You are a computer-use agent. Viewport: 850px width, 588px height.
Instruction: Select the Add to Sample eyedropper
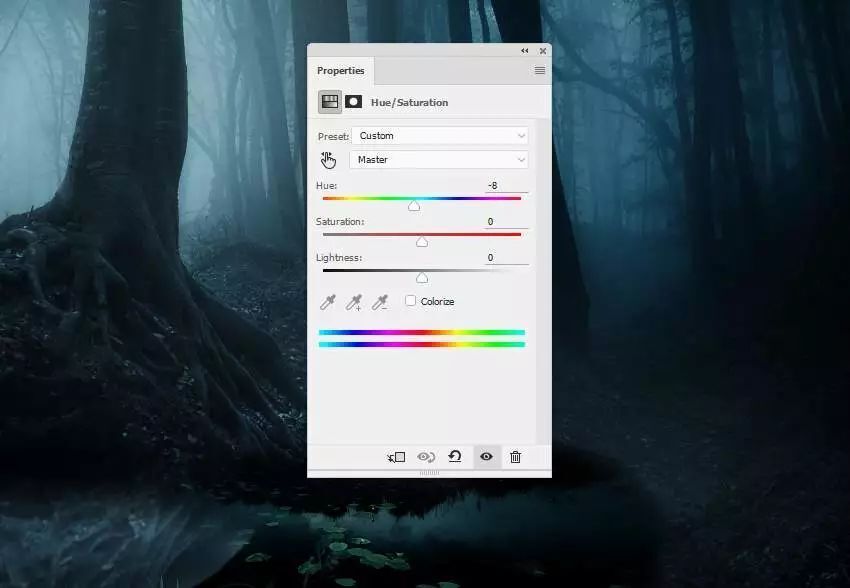click(x=354, y=302)
